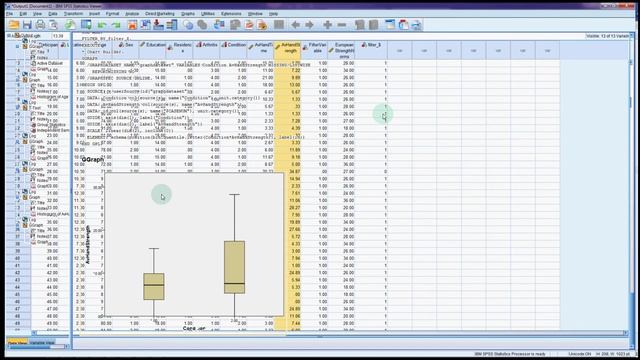Click the Go to Case icon
640x360 pixels.
click(x=146, y=25)
